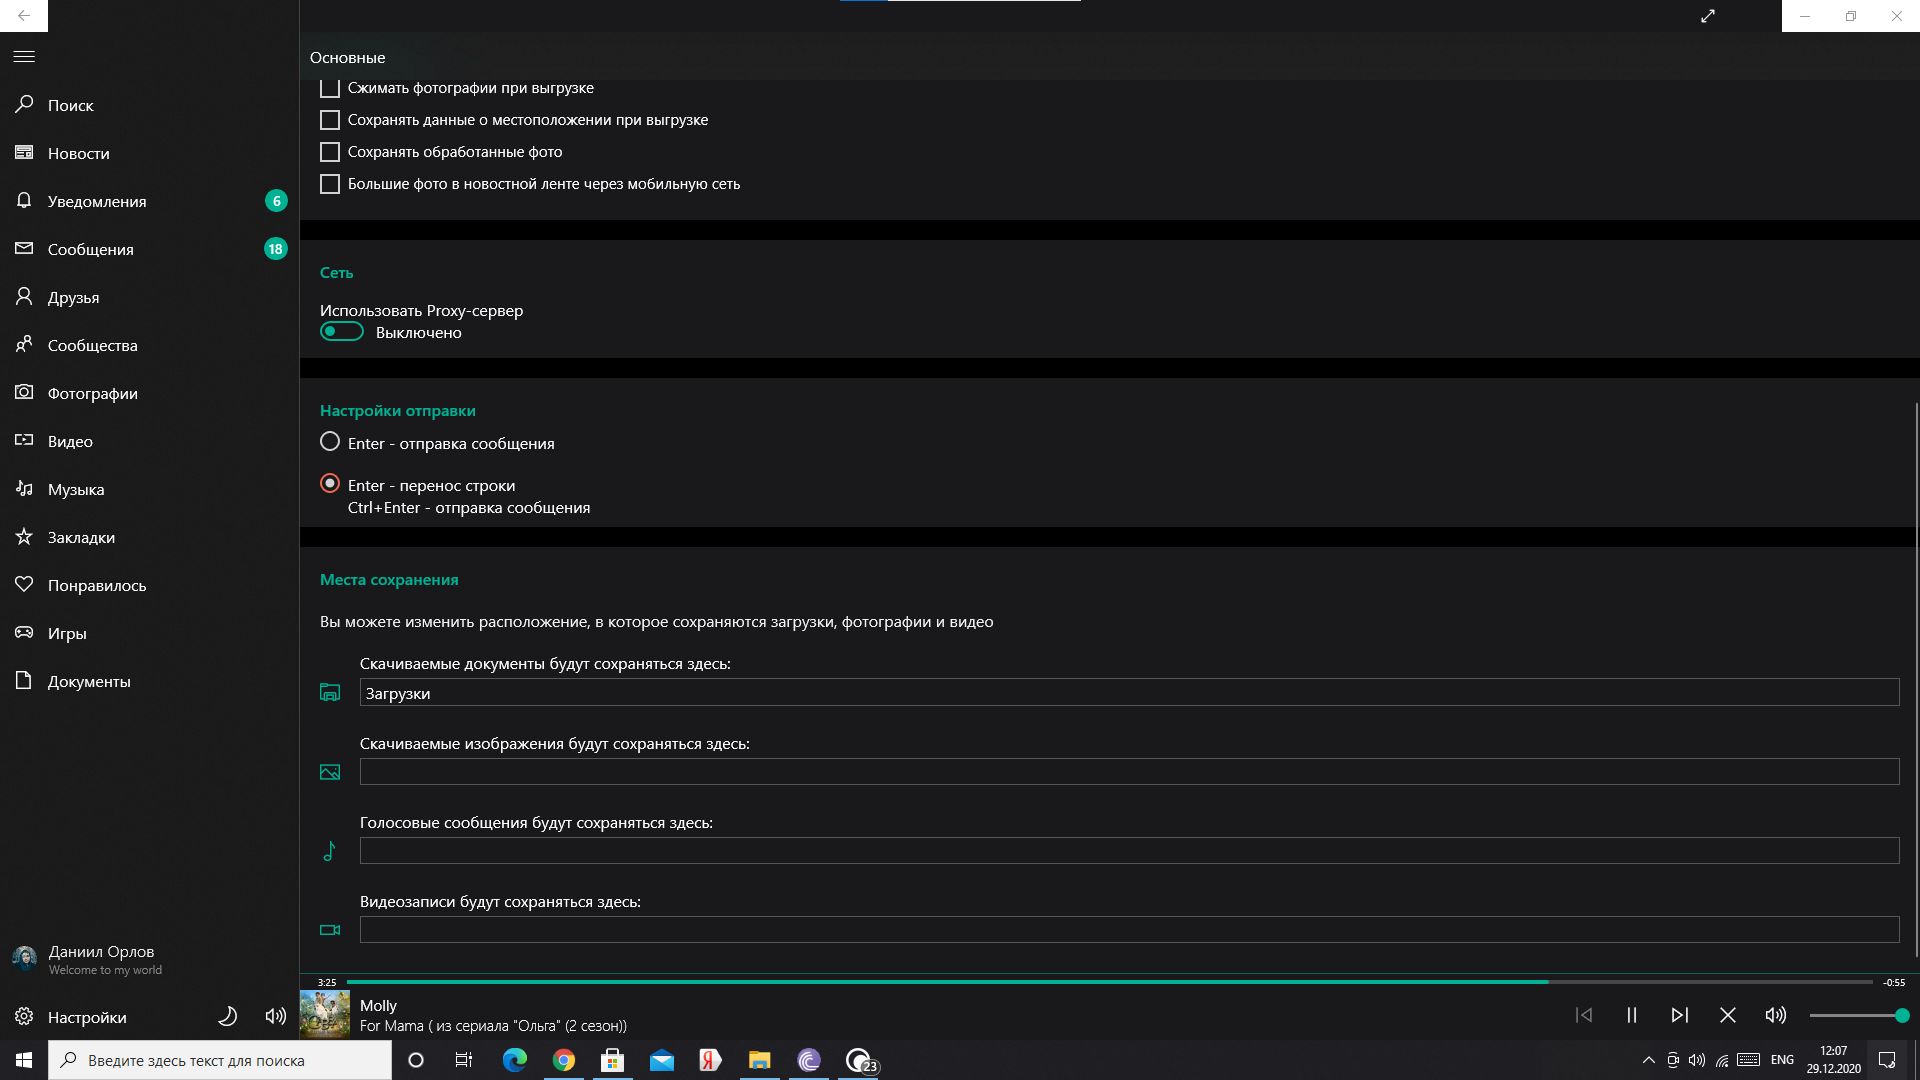Skip to next track
The height and width of the screenshot is (1080, 1920).
[x=1679, y=1015]
